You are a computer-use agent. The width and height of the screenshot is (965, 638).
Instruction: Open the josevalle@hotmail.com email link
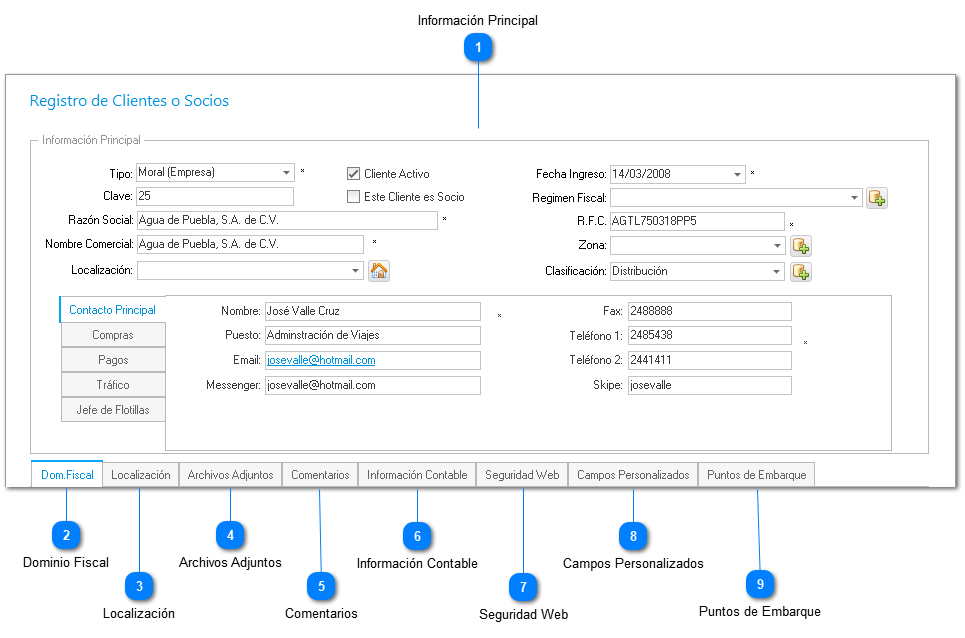321,360
